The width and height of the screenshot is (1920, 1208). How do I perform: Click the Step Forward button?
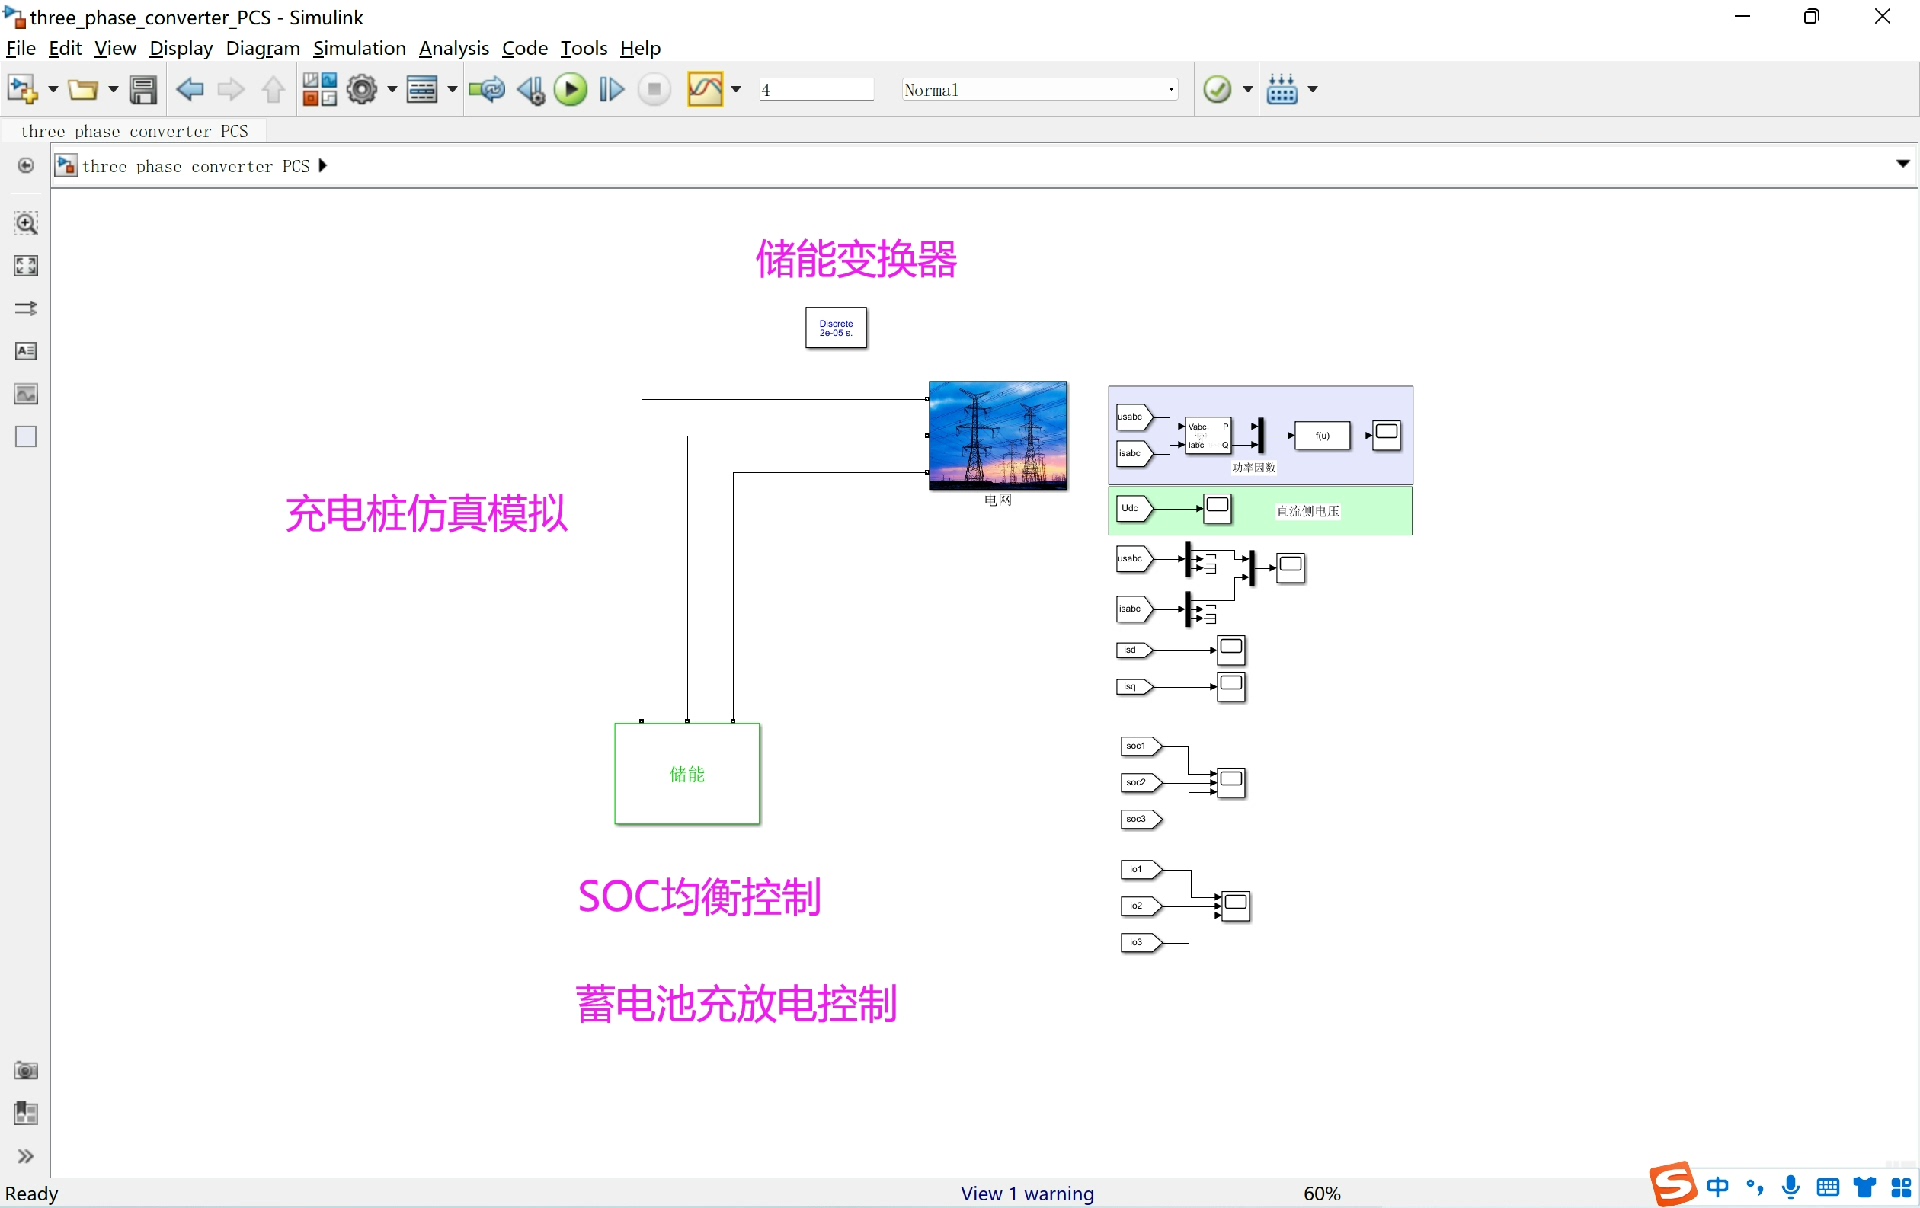611,90
